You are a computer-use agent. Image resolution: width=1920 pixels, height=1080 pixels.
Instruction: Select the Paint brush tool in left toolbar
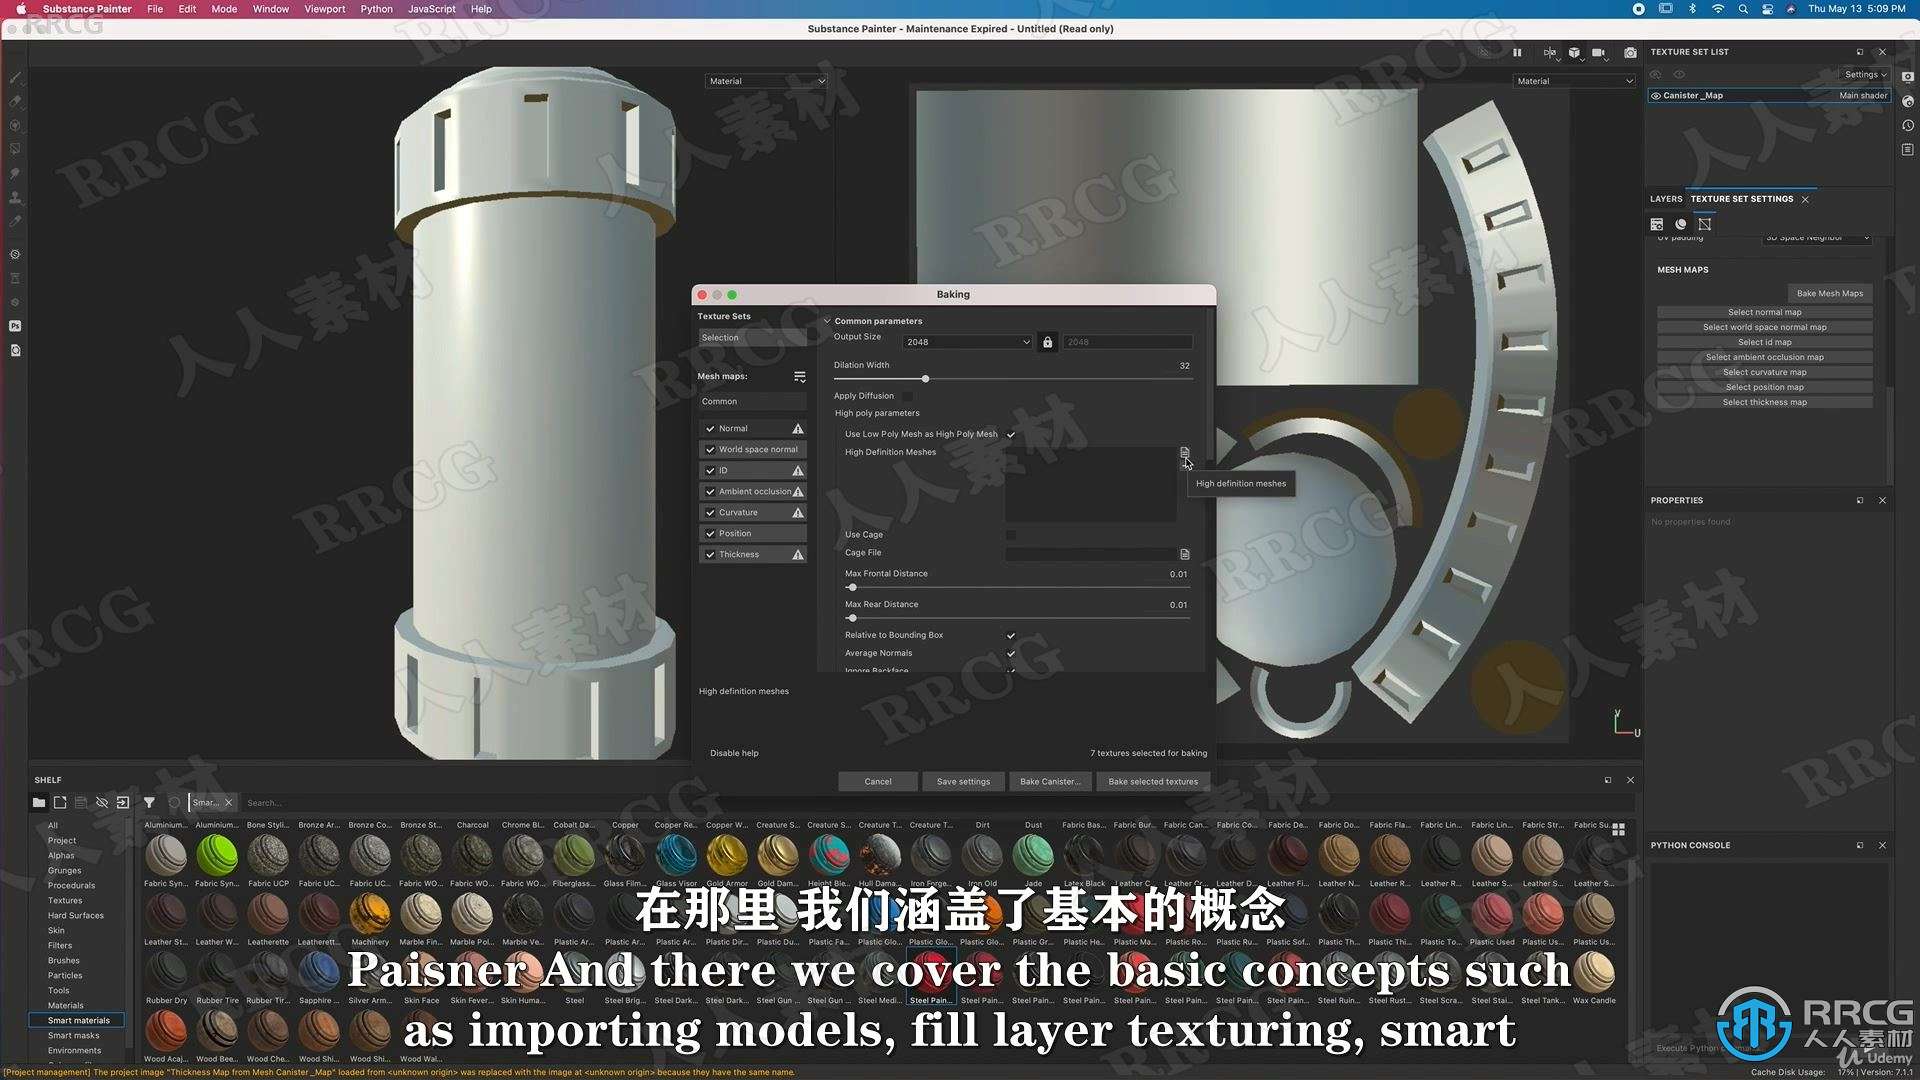tap(15, 77)
